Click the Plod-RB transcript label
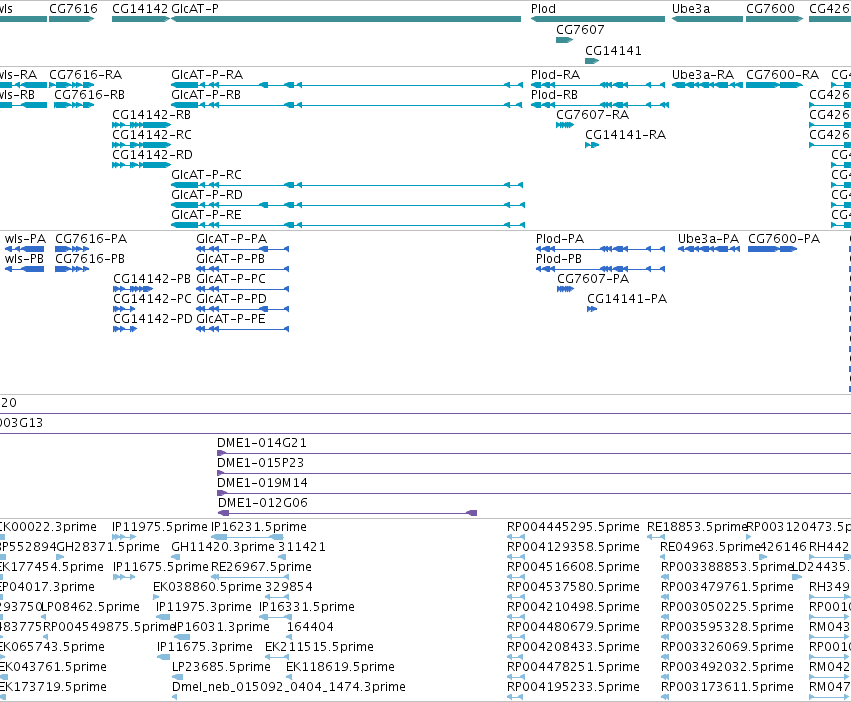This screenshot has width=851, height=702. (554, 94)
